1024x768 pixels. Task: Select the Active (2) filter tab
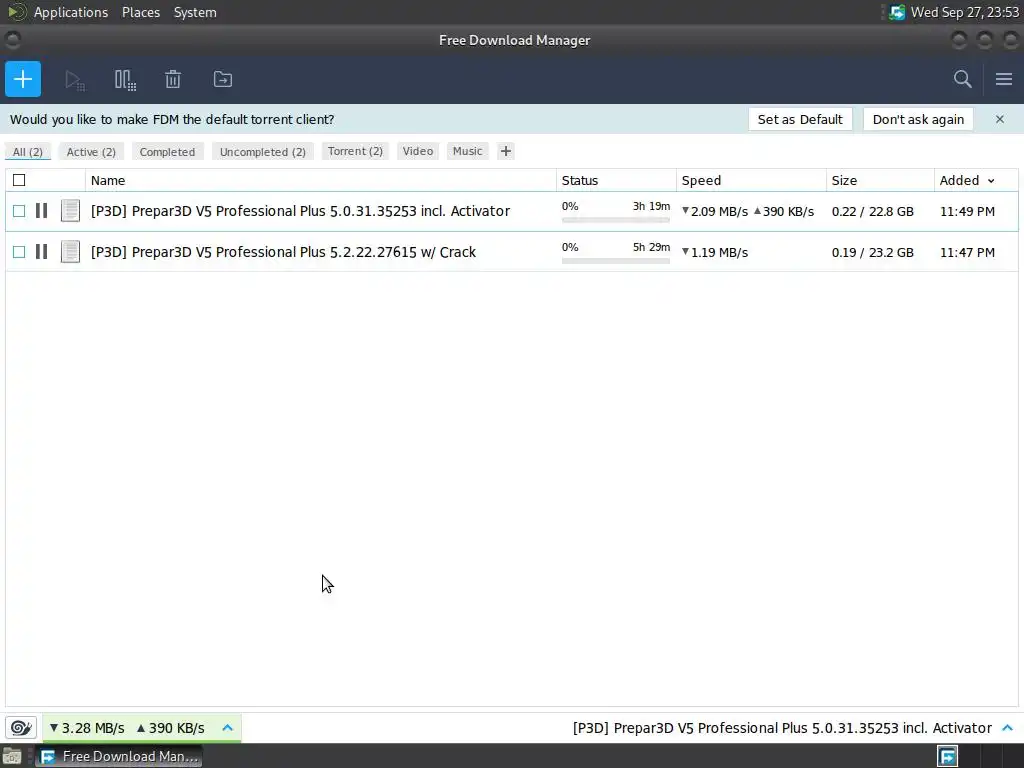[x=91, y=152]
